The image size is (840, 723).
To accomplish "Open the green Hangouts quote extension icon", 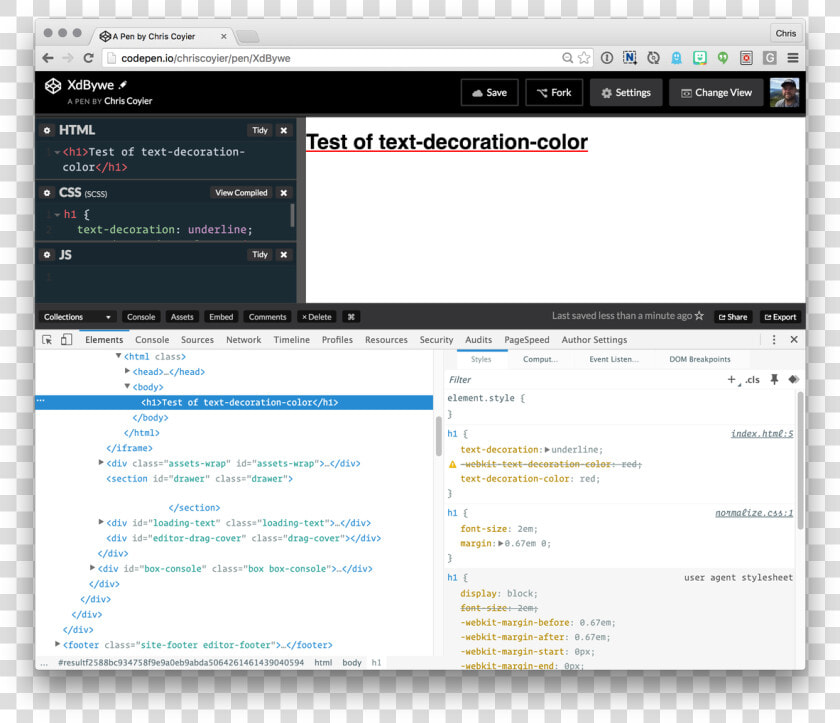I will point(723,58).
